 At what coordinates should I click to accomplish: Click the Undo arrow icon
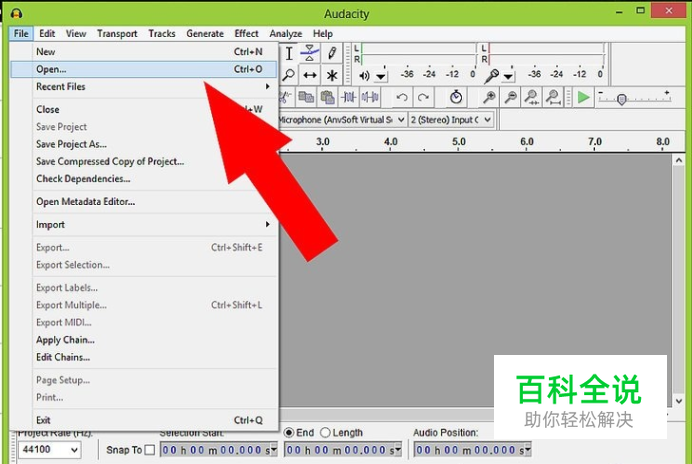pos(402,97)
